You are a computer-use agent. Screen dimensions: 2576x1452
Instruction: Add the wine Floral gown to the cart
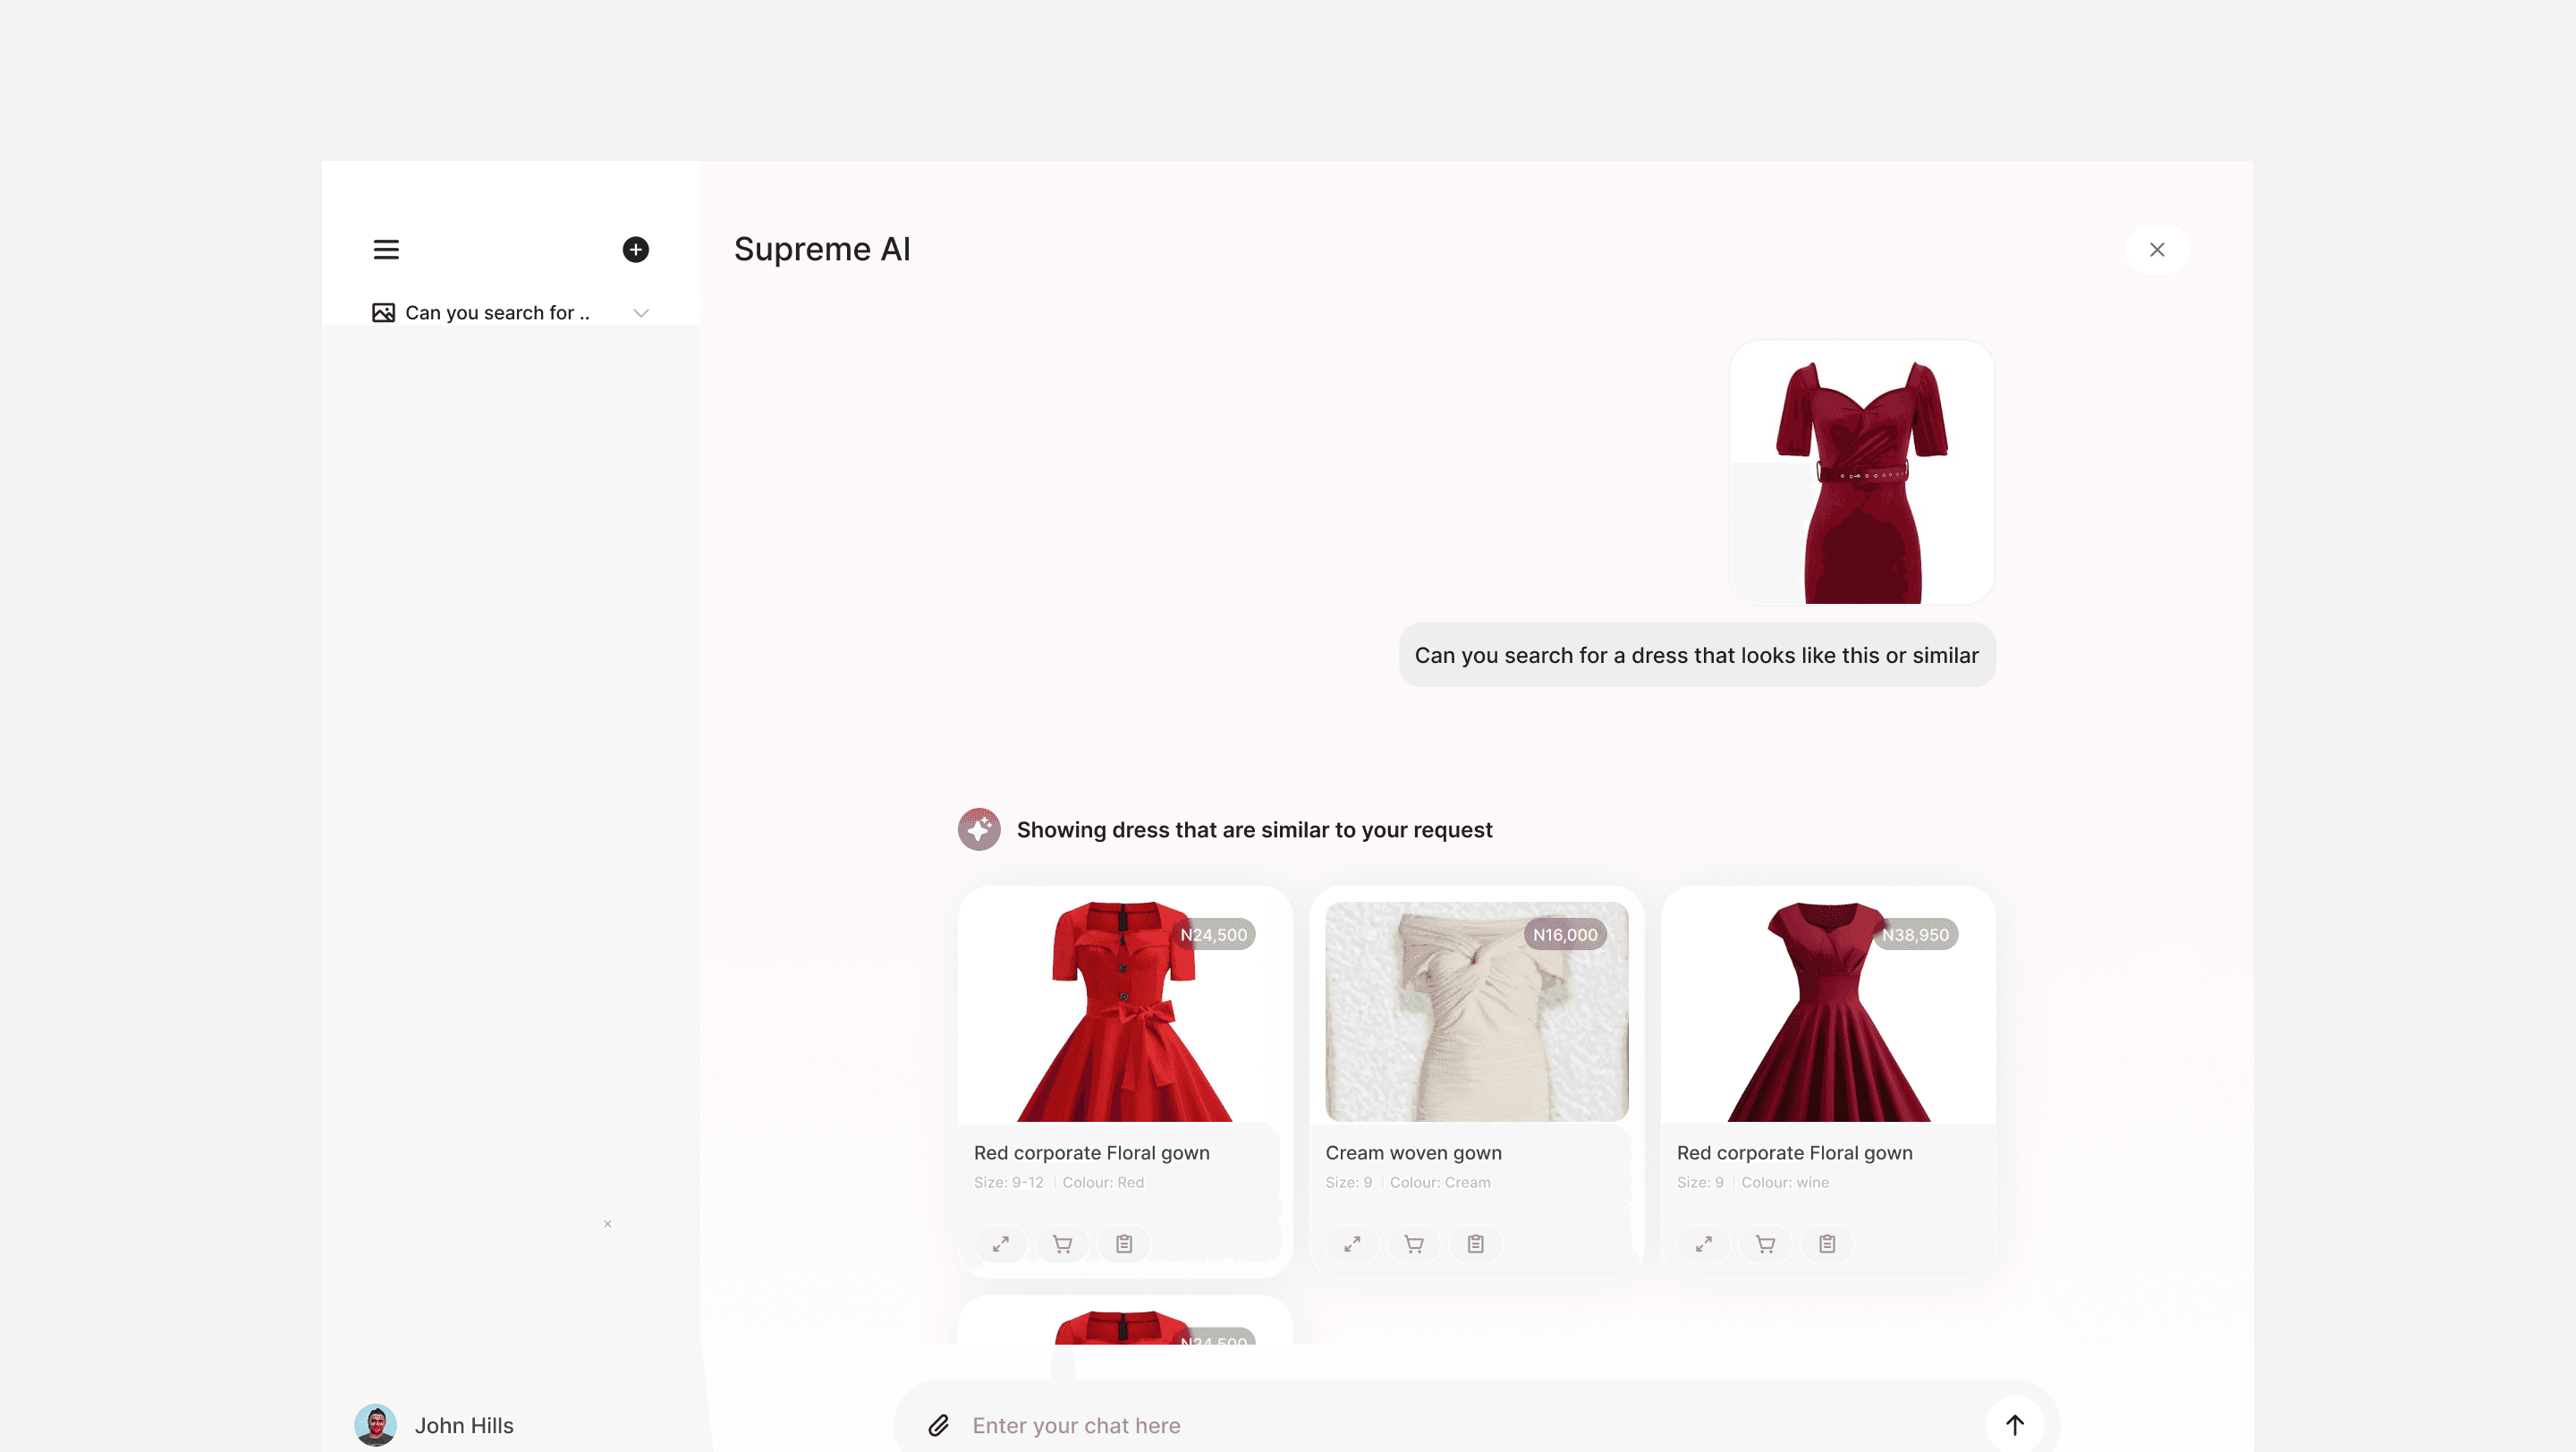coord(1765,1244)
